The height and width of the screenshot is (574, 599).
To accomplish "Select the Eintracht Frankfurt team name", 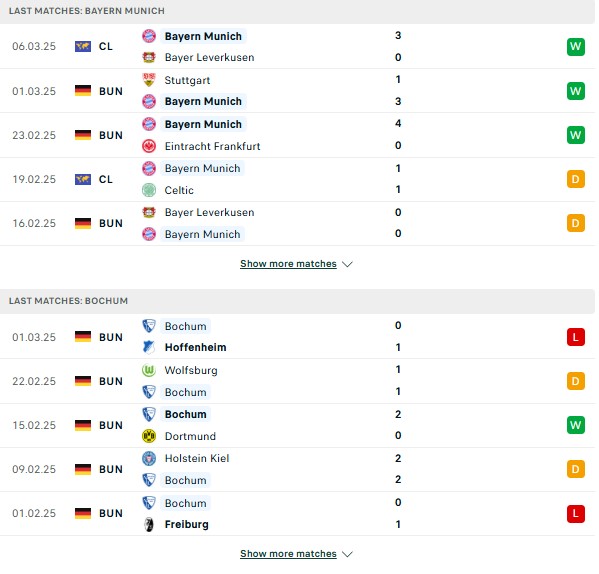I will click(x=212, y=146).
